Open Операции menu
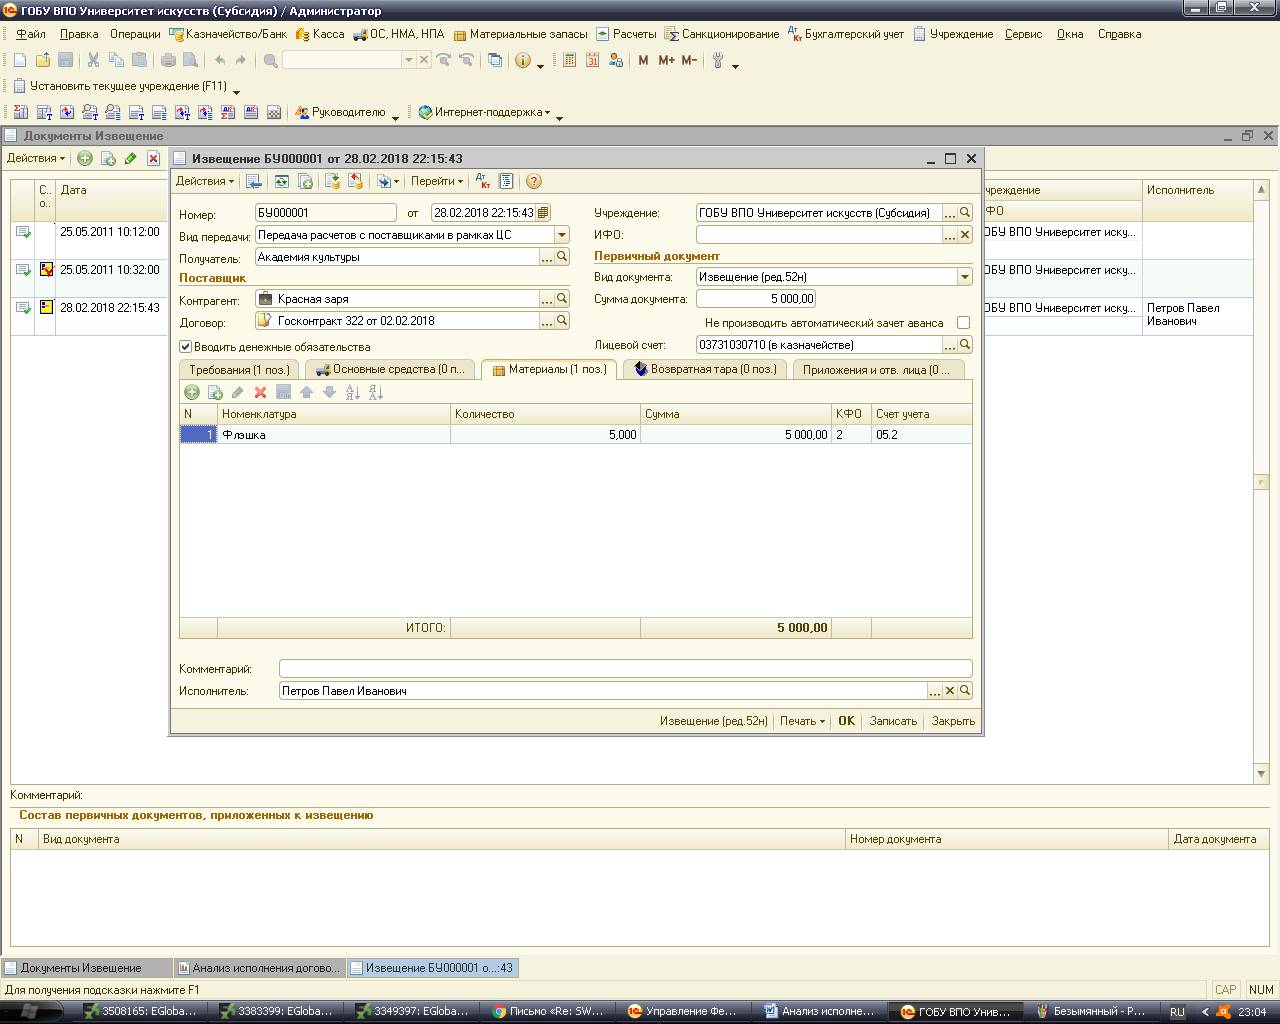This screenshot has width=1280, height=1024. click(135, 34)
